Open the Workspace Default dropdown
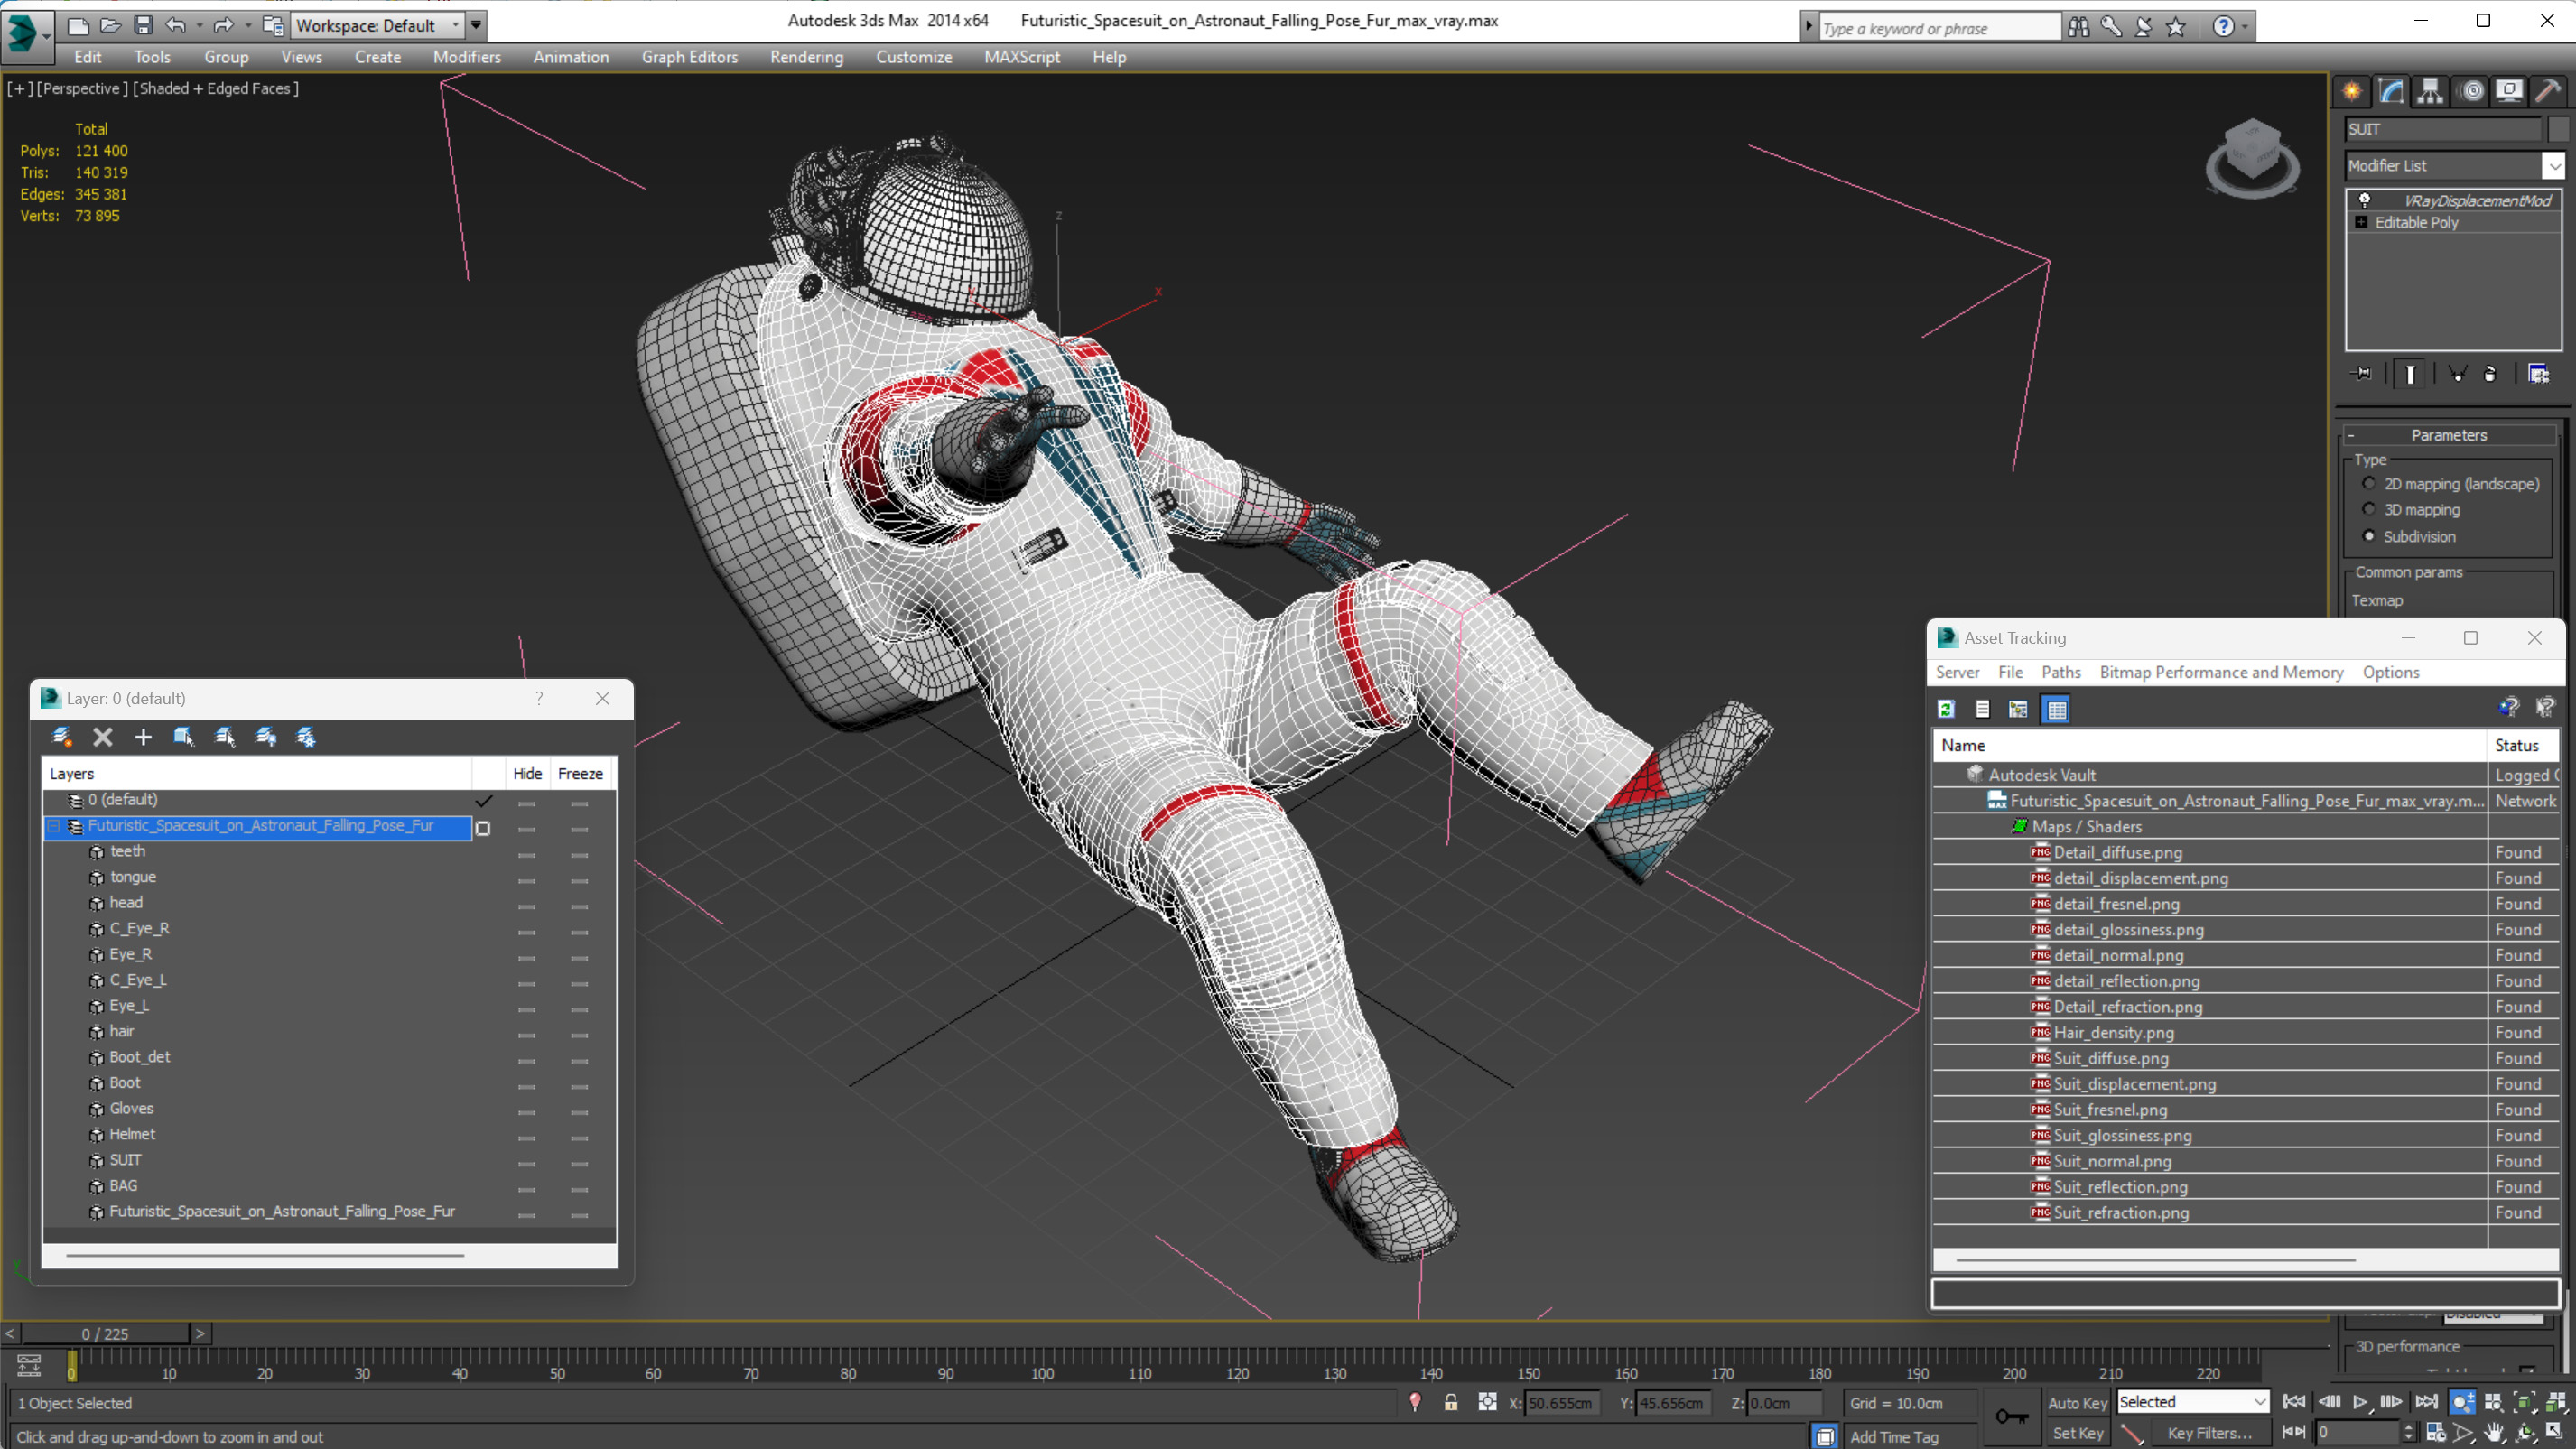The width and height of the screenshot is (2576, 1449). pos(456,25)
